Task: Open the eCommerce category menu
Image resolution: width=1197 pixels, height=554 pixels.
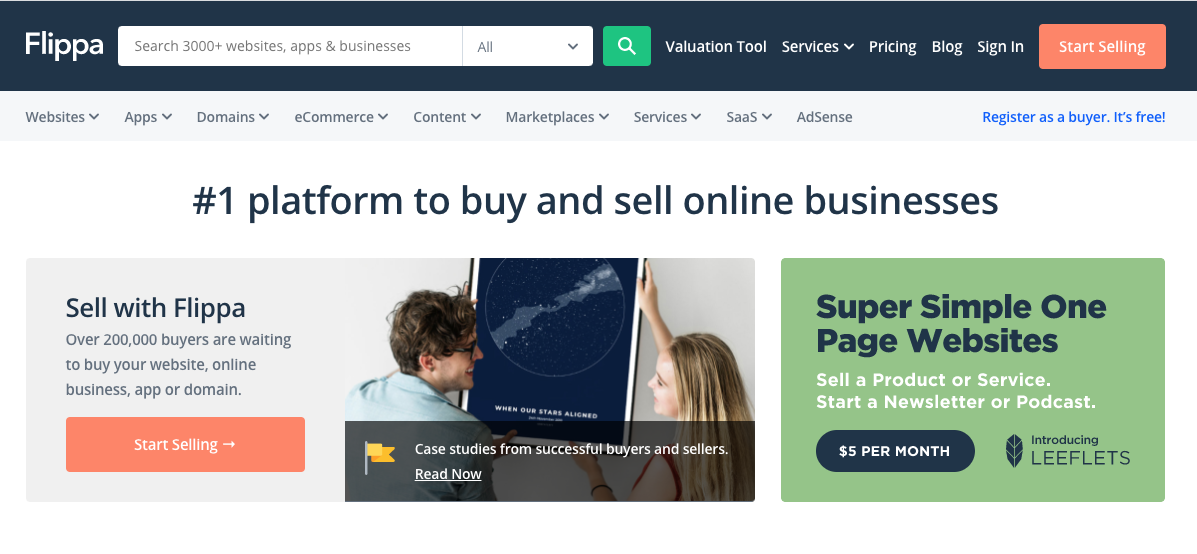Action: coord(341,117)
